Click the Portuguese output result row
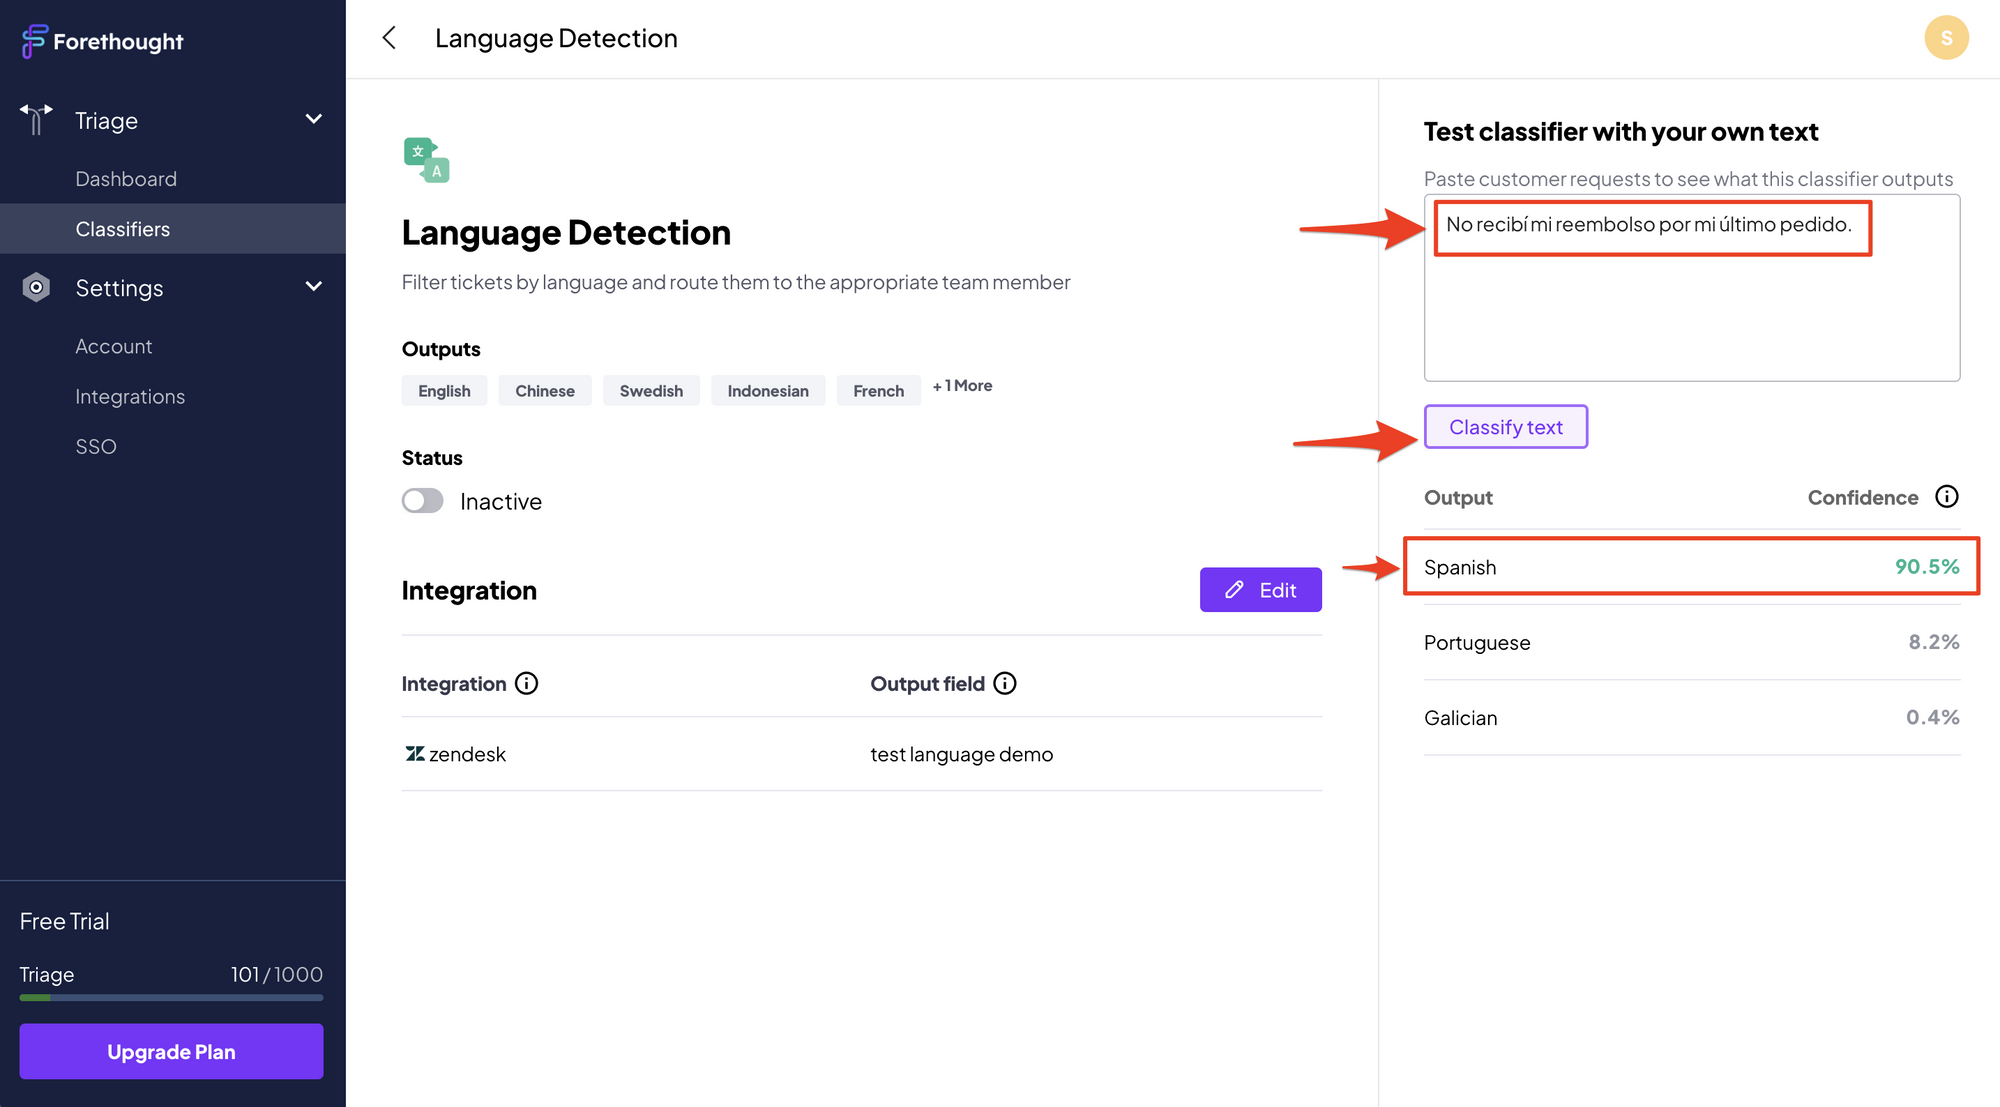Image resolution: width=2000 pixels, height=1107 pixels. point(1691,642)
